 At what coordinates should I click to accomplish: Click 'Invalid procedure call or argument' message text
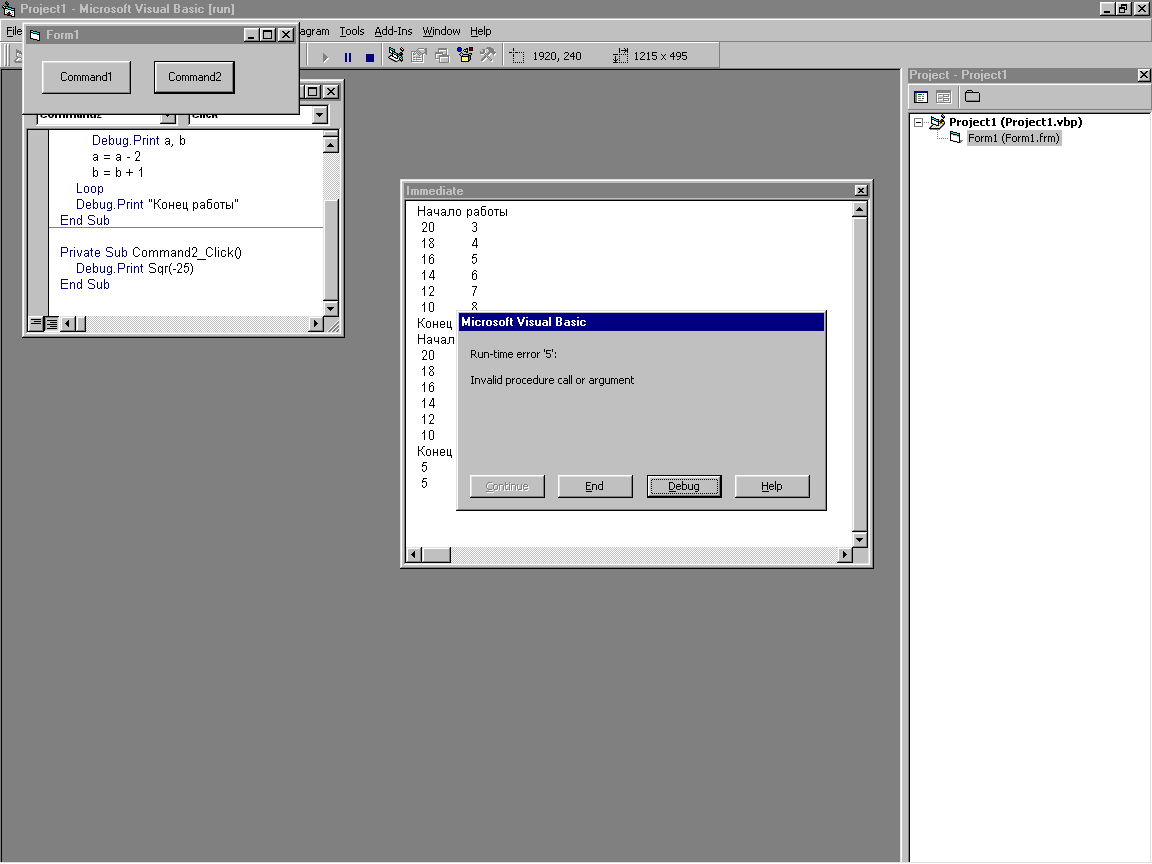tap(552, 381)
